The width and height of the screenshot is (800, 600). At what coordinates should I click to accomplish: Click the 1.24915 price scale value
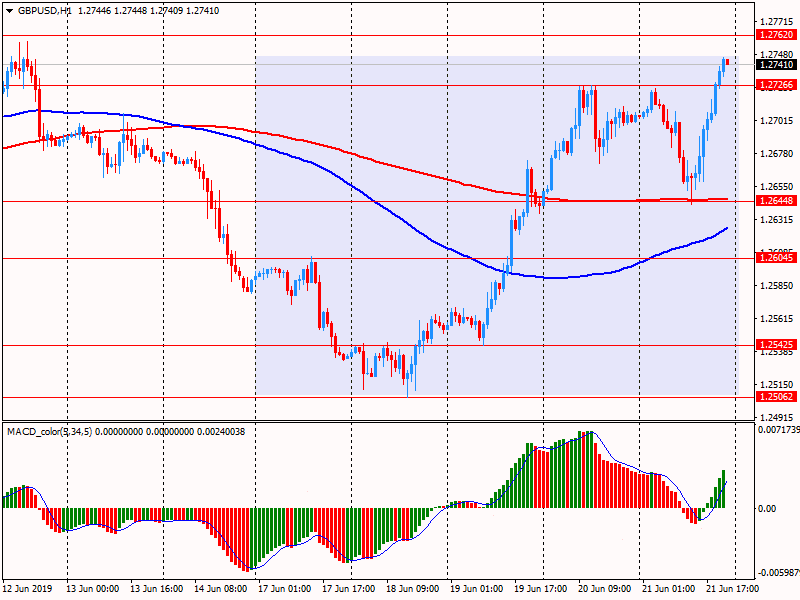pyautogui.click(x=777, y=417)
